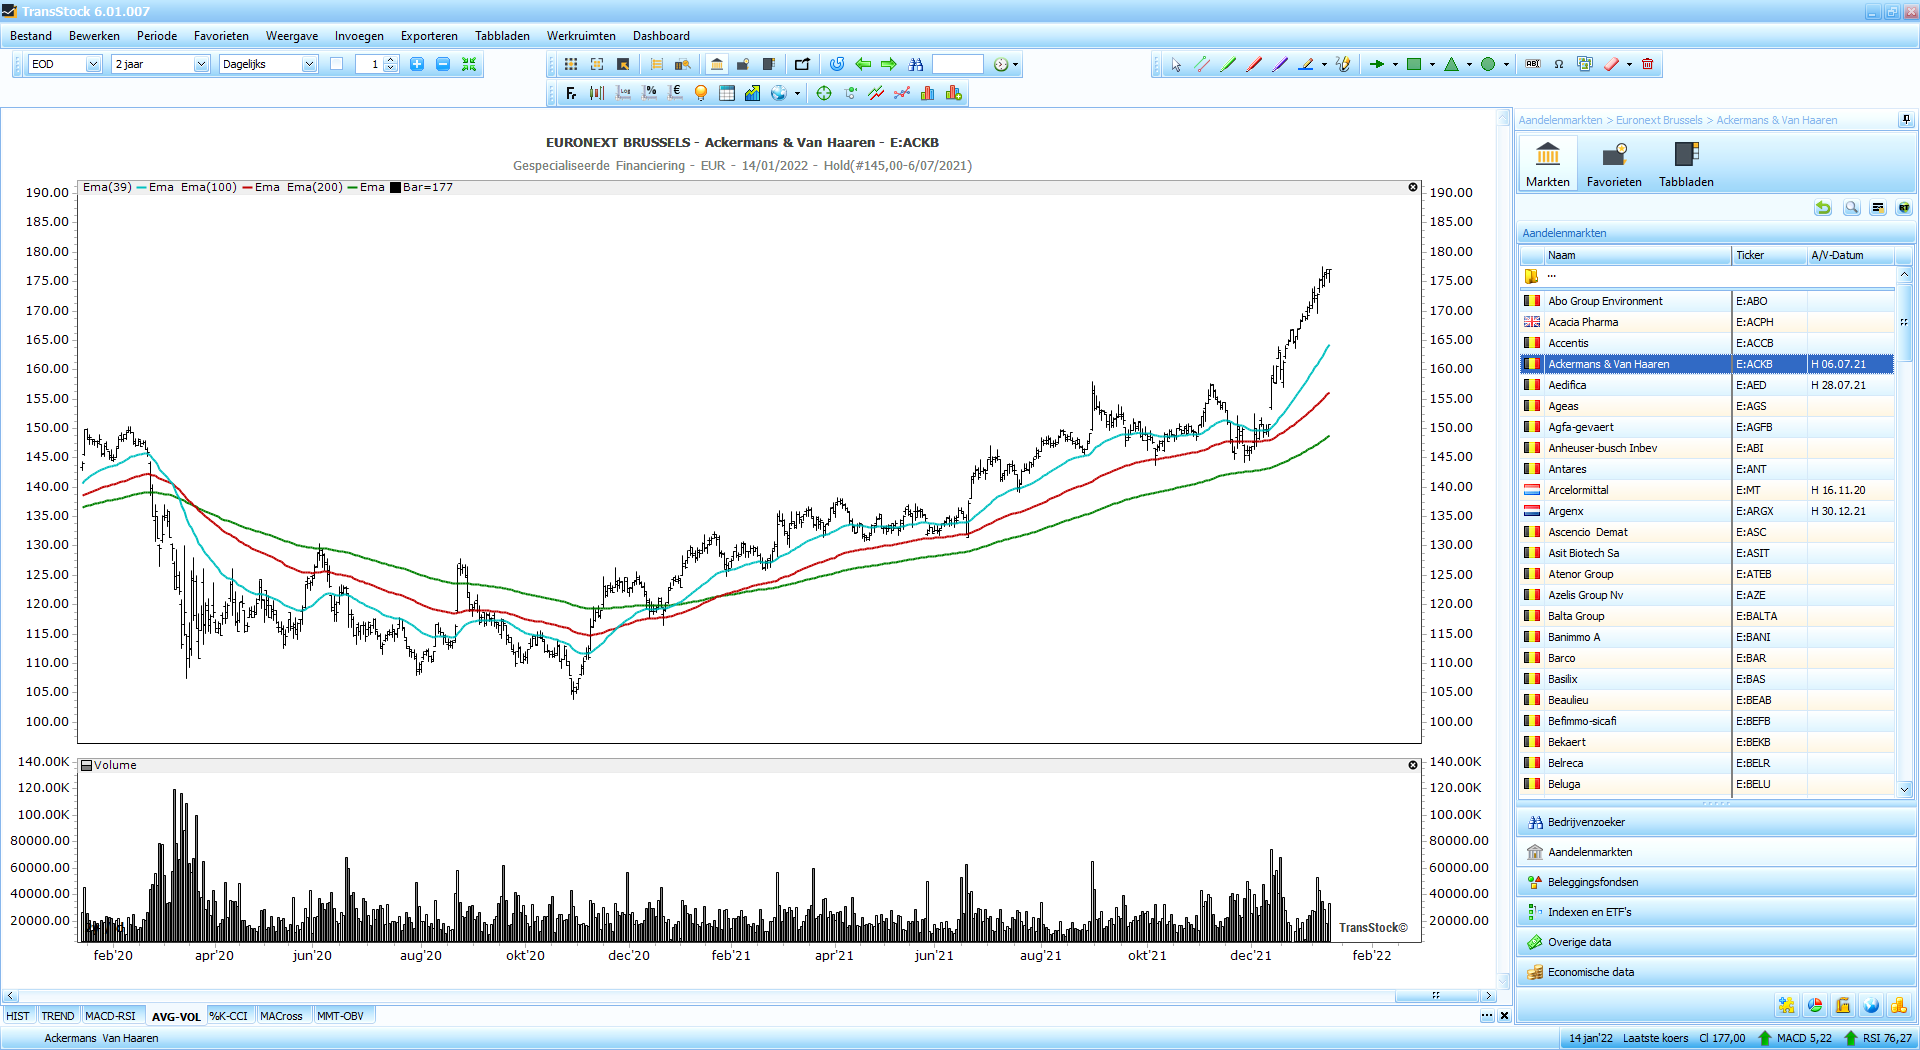Click the magnifier search icon in markets panel
Screen dimensions: 1920x1050
pyautogui.click(x=1852, y=208)
